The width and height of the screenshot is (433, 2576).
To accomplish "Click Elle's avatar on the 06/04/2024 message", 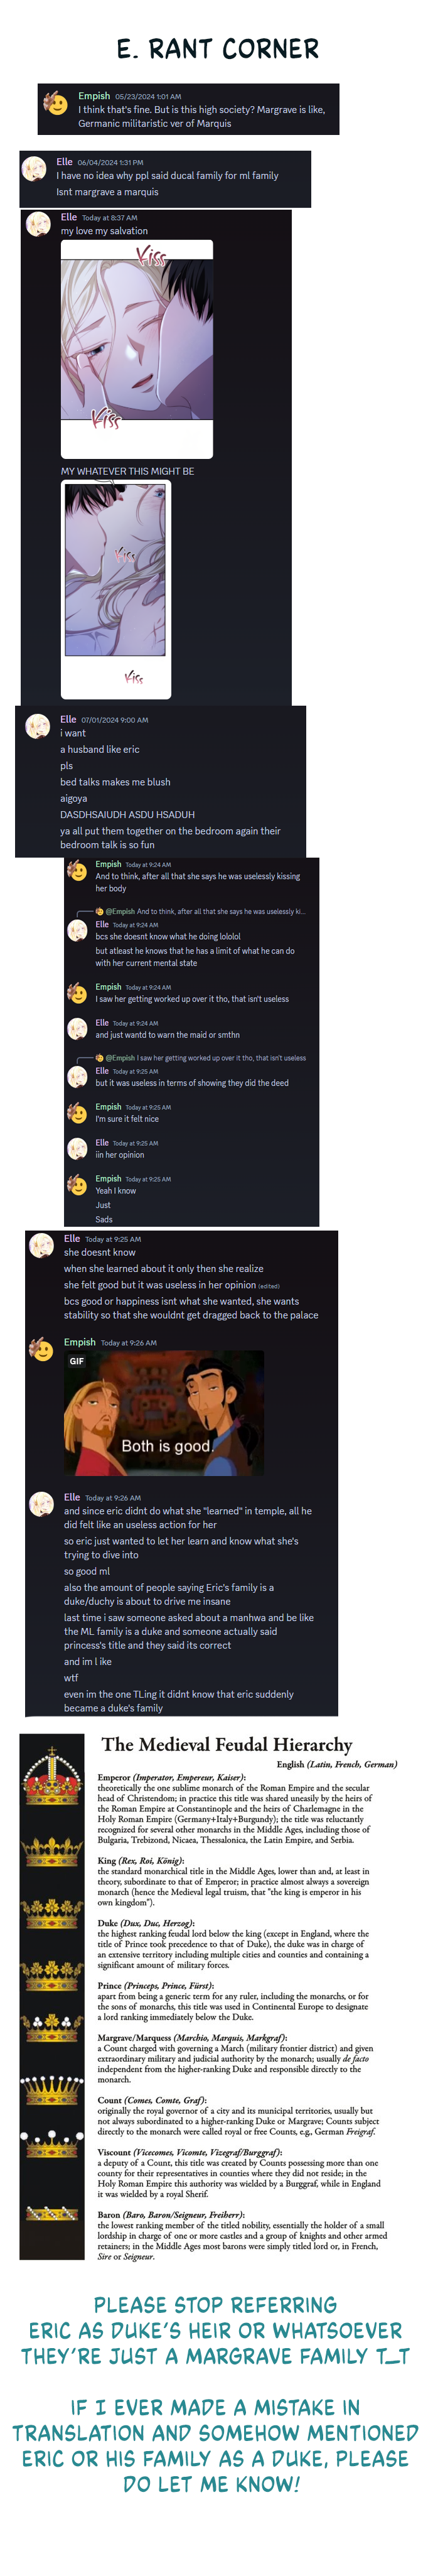I will [35, 168].
